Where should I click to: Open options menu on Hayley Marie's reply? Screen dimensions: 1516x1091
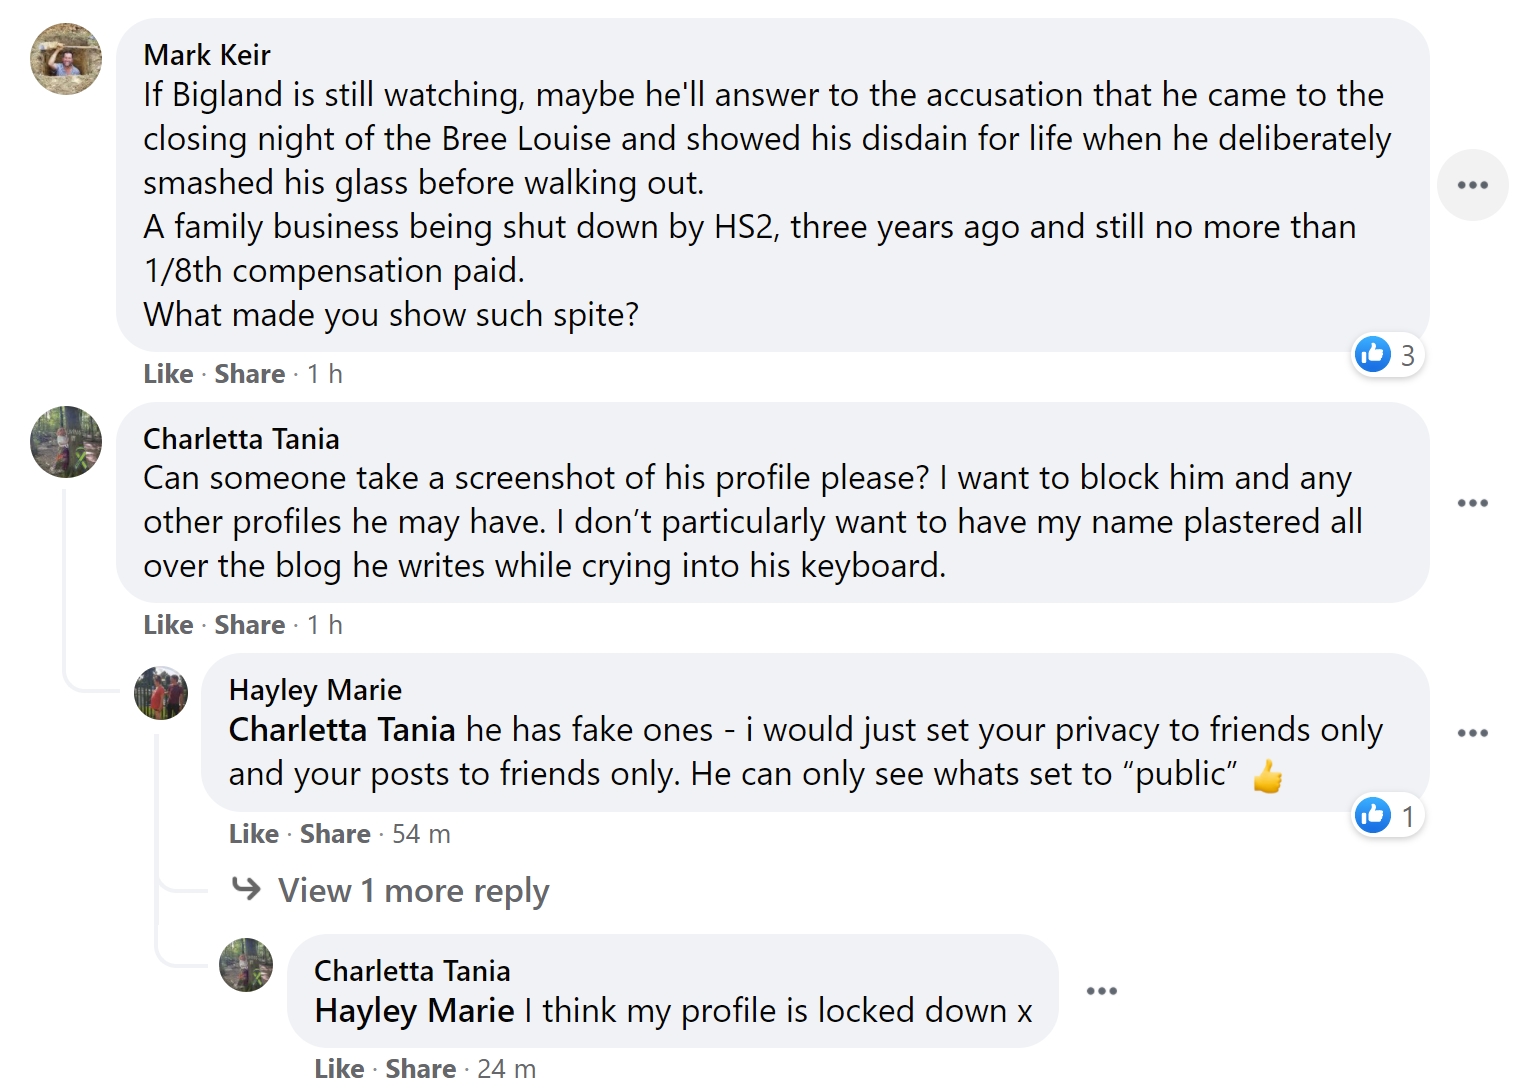pos(1472,733)
